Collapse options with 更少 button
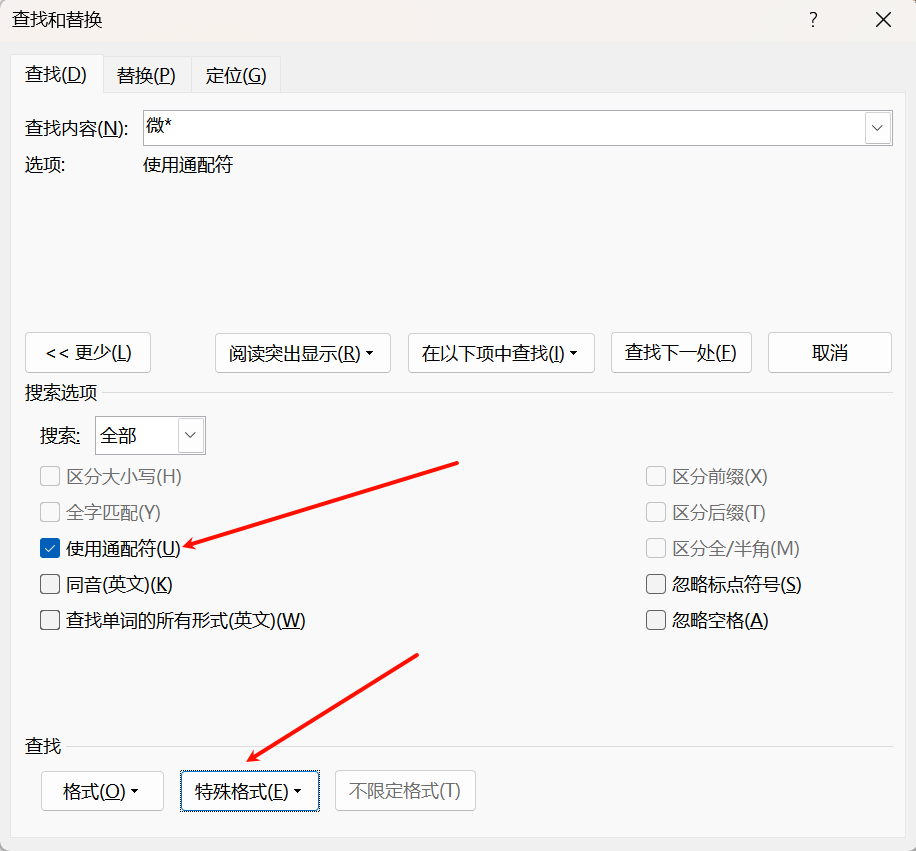This screenshot has width=916, height=851. [x=88, y=353]
